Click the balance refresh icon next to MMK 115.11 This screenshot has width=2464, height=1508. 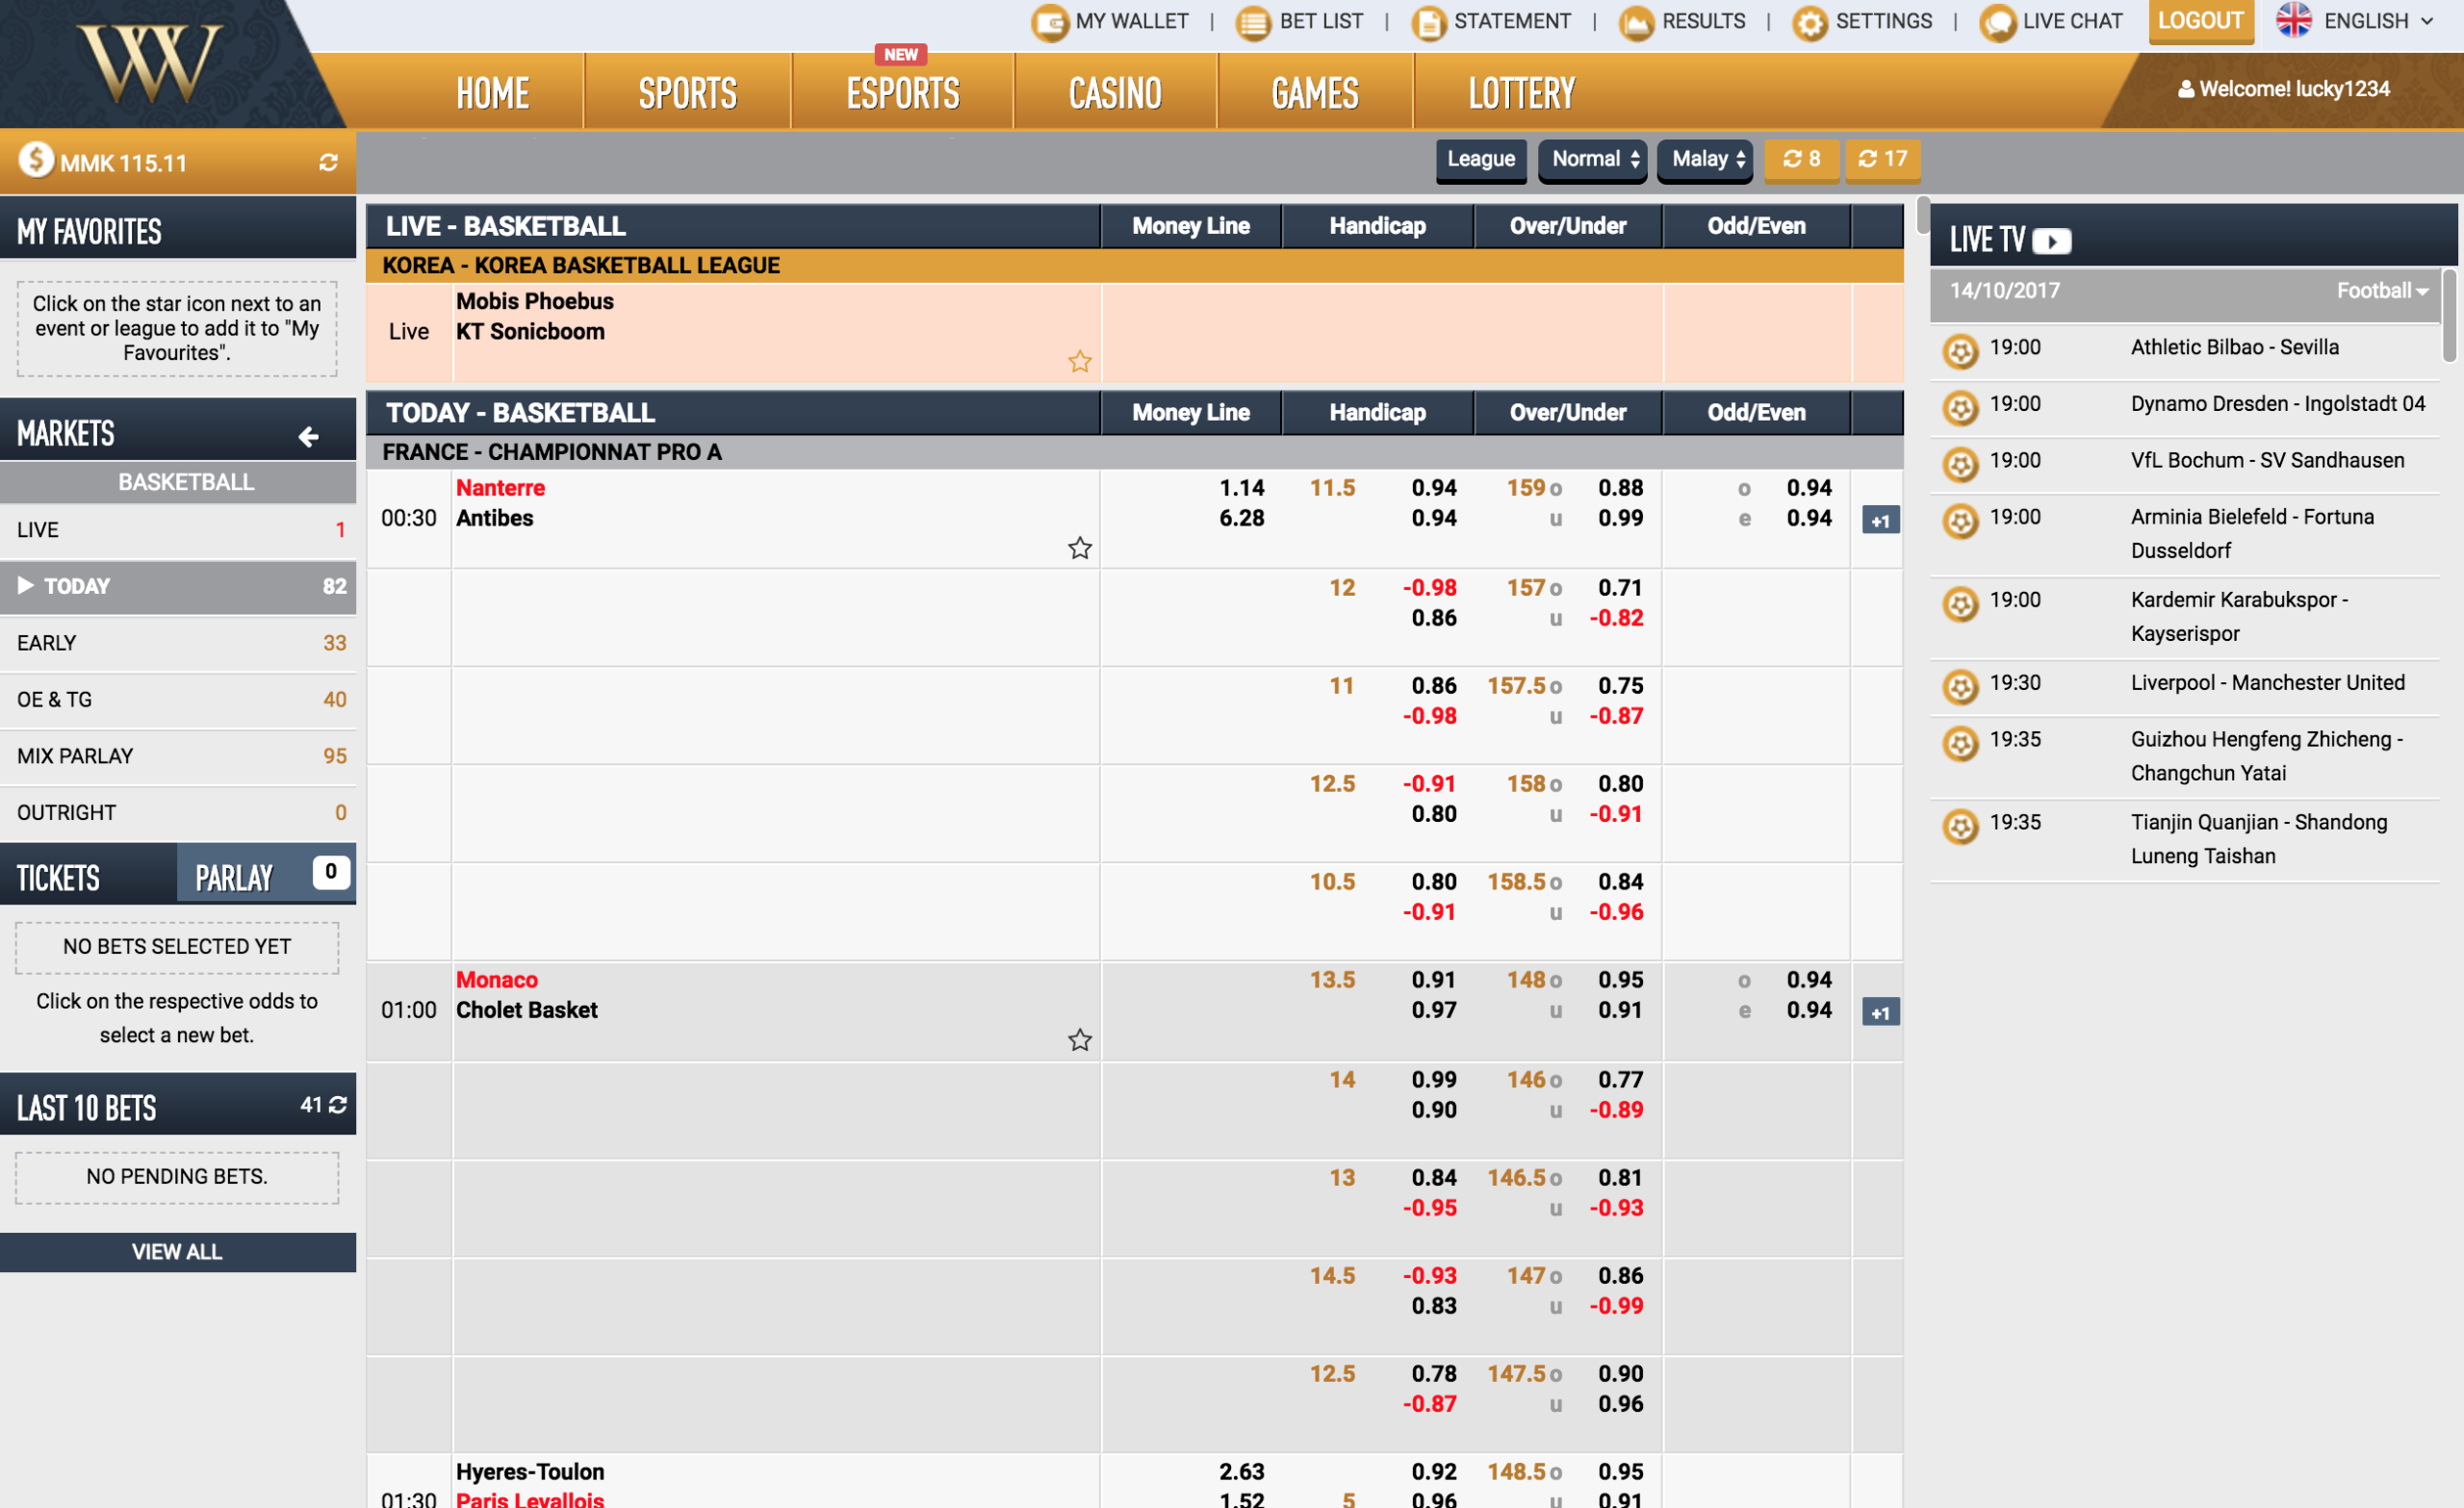(328, 162)
